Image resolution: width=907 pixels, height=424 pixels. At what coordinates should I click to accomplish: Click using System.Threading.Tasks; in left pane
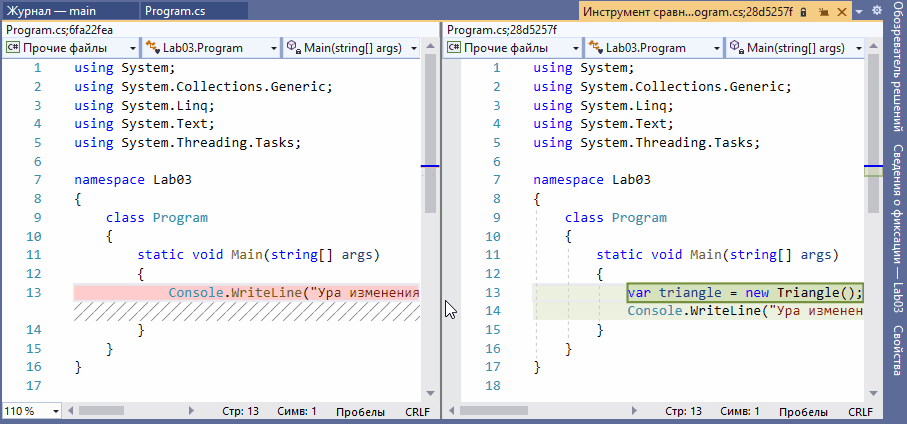point(188,143)
